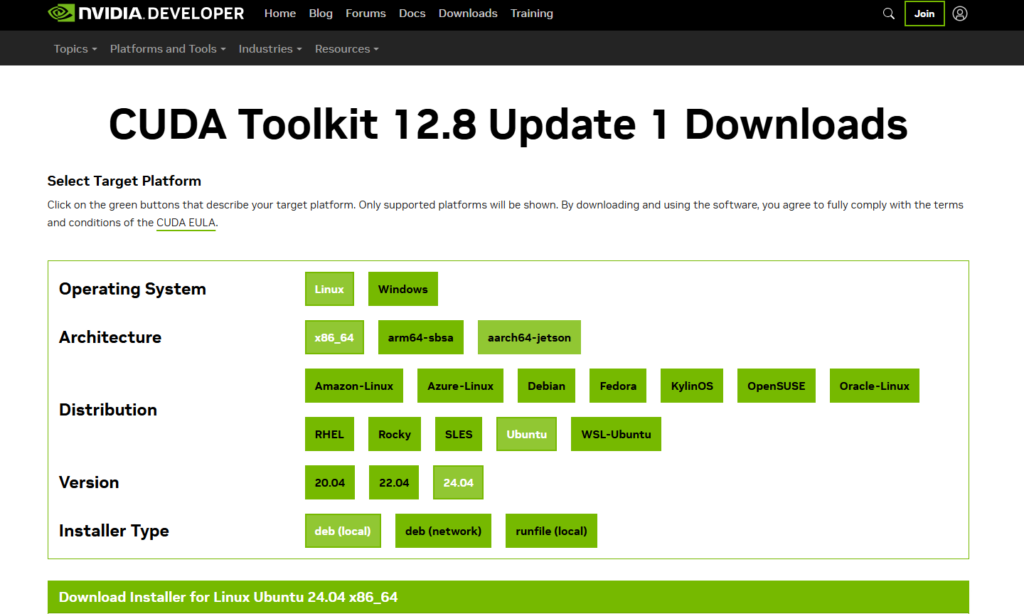This screenshot has height=614, width=1024.
Task: Click the Distribution label
Action: click(108, 410)
